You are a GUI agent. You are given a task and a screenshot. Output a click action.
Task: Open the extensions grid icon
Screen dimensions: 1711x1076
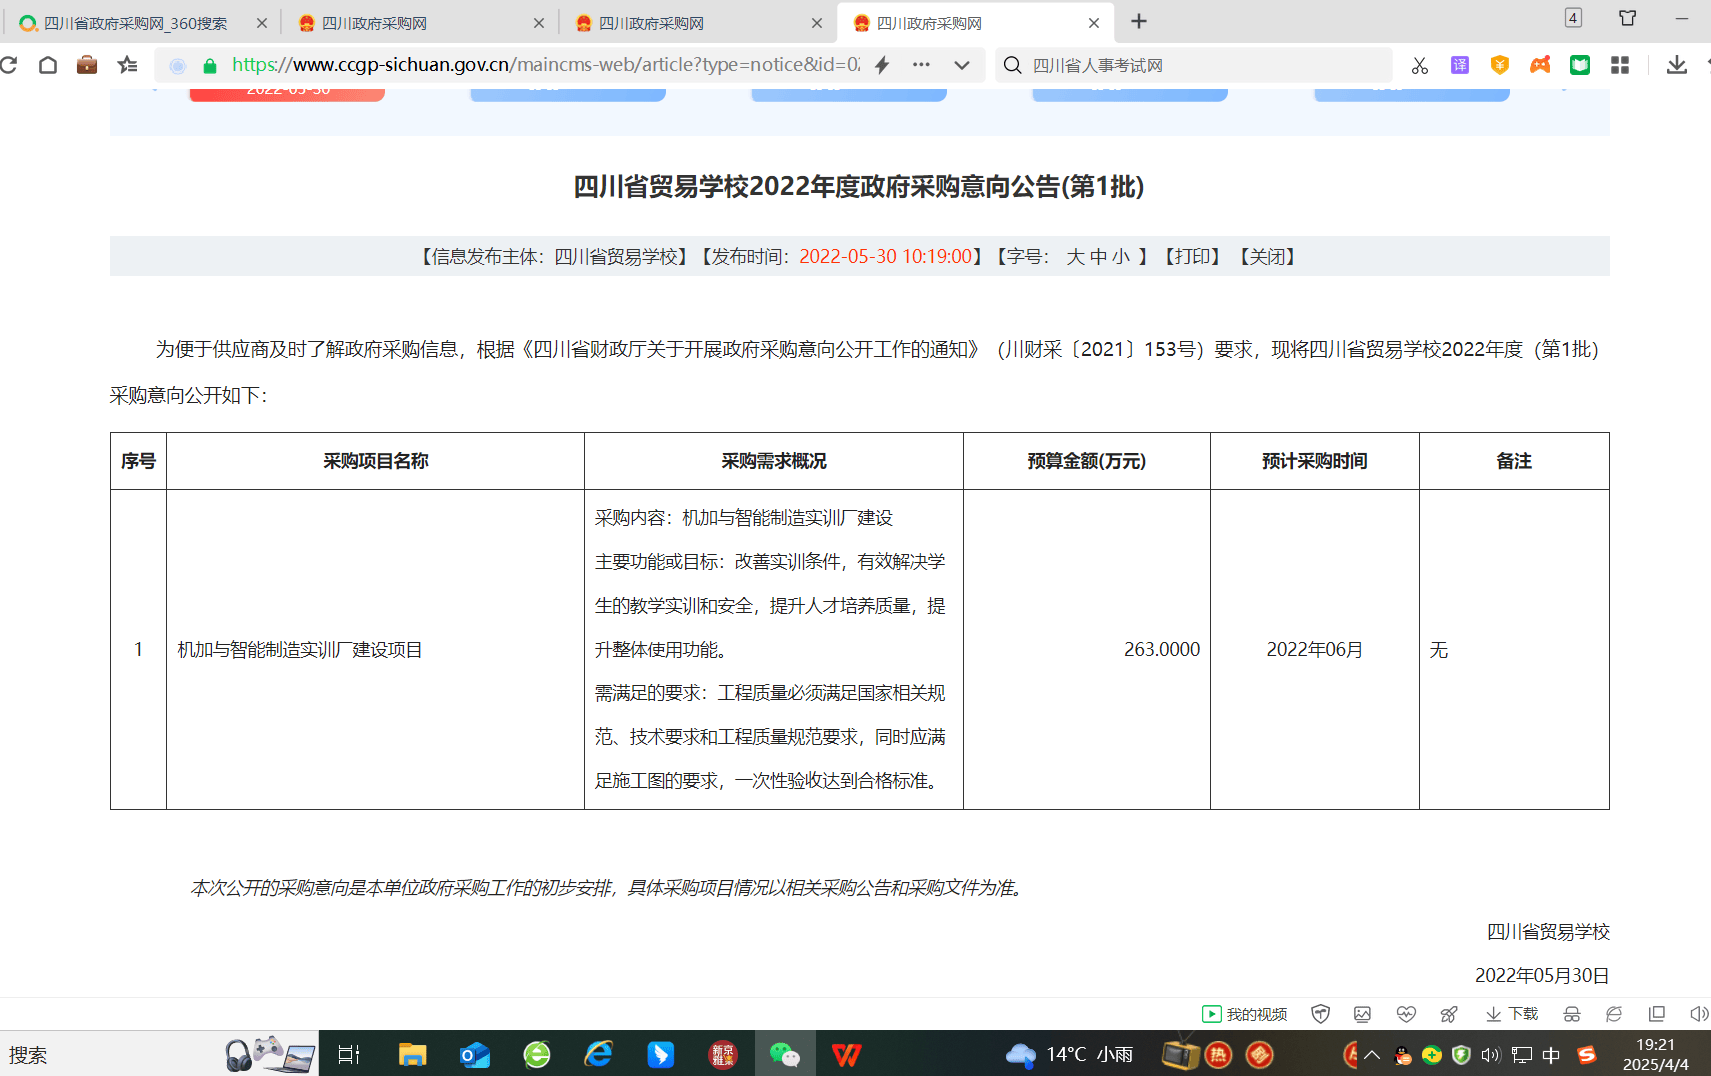click(1621, 65)
